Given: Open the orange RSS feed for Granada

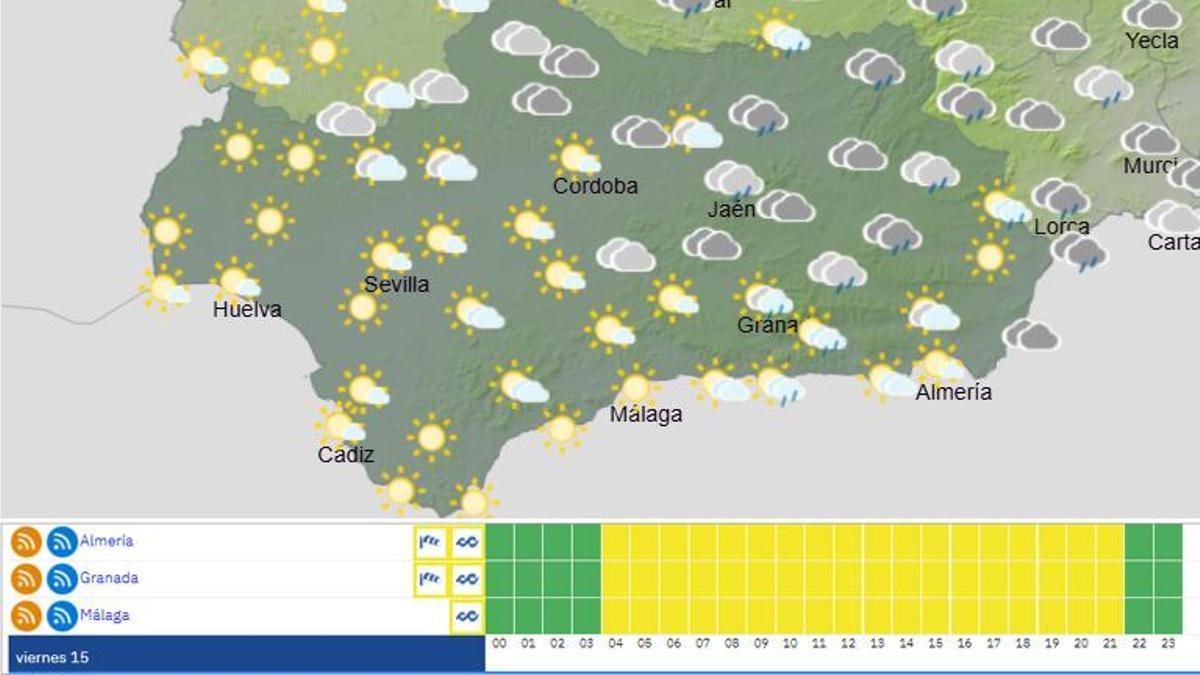Looking at the screenshot, I should coord(27,579).
